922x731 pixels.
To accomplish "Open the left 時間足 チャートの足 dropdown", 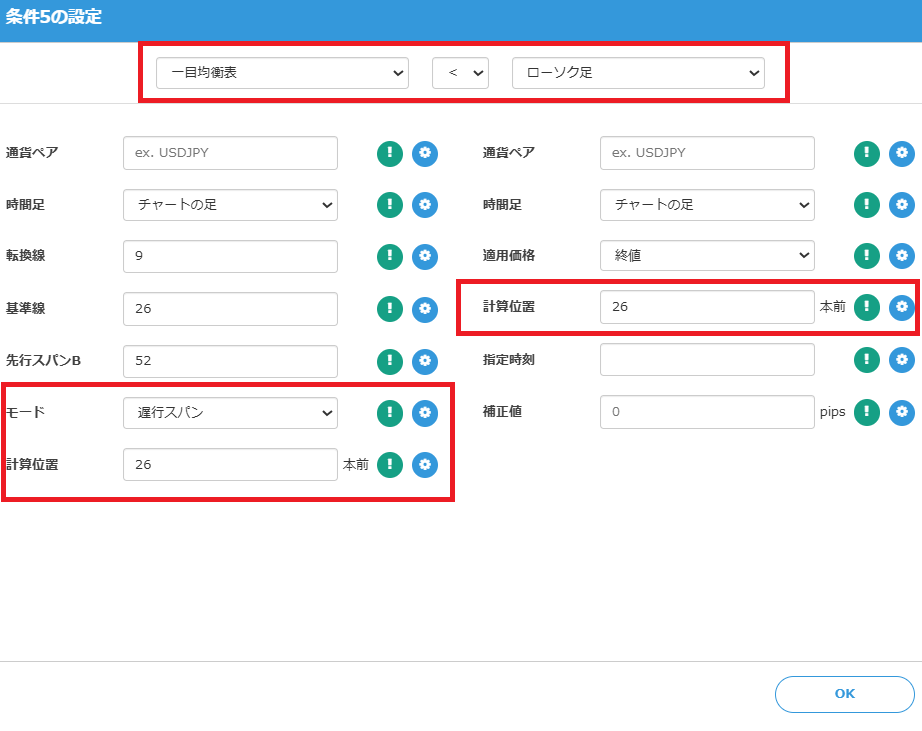I will click(x=230, y=205).
